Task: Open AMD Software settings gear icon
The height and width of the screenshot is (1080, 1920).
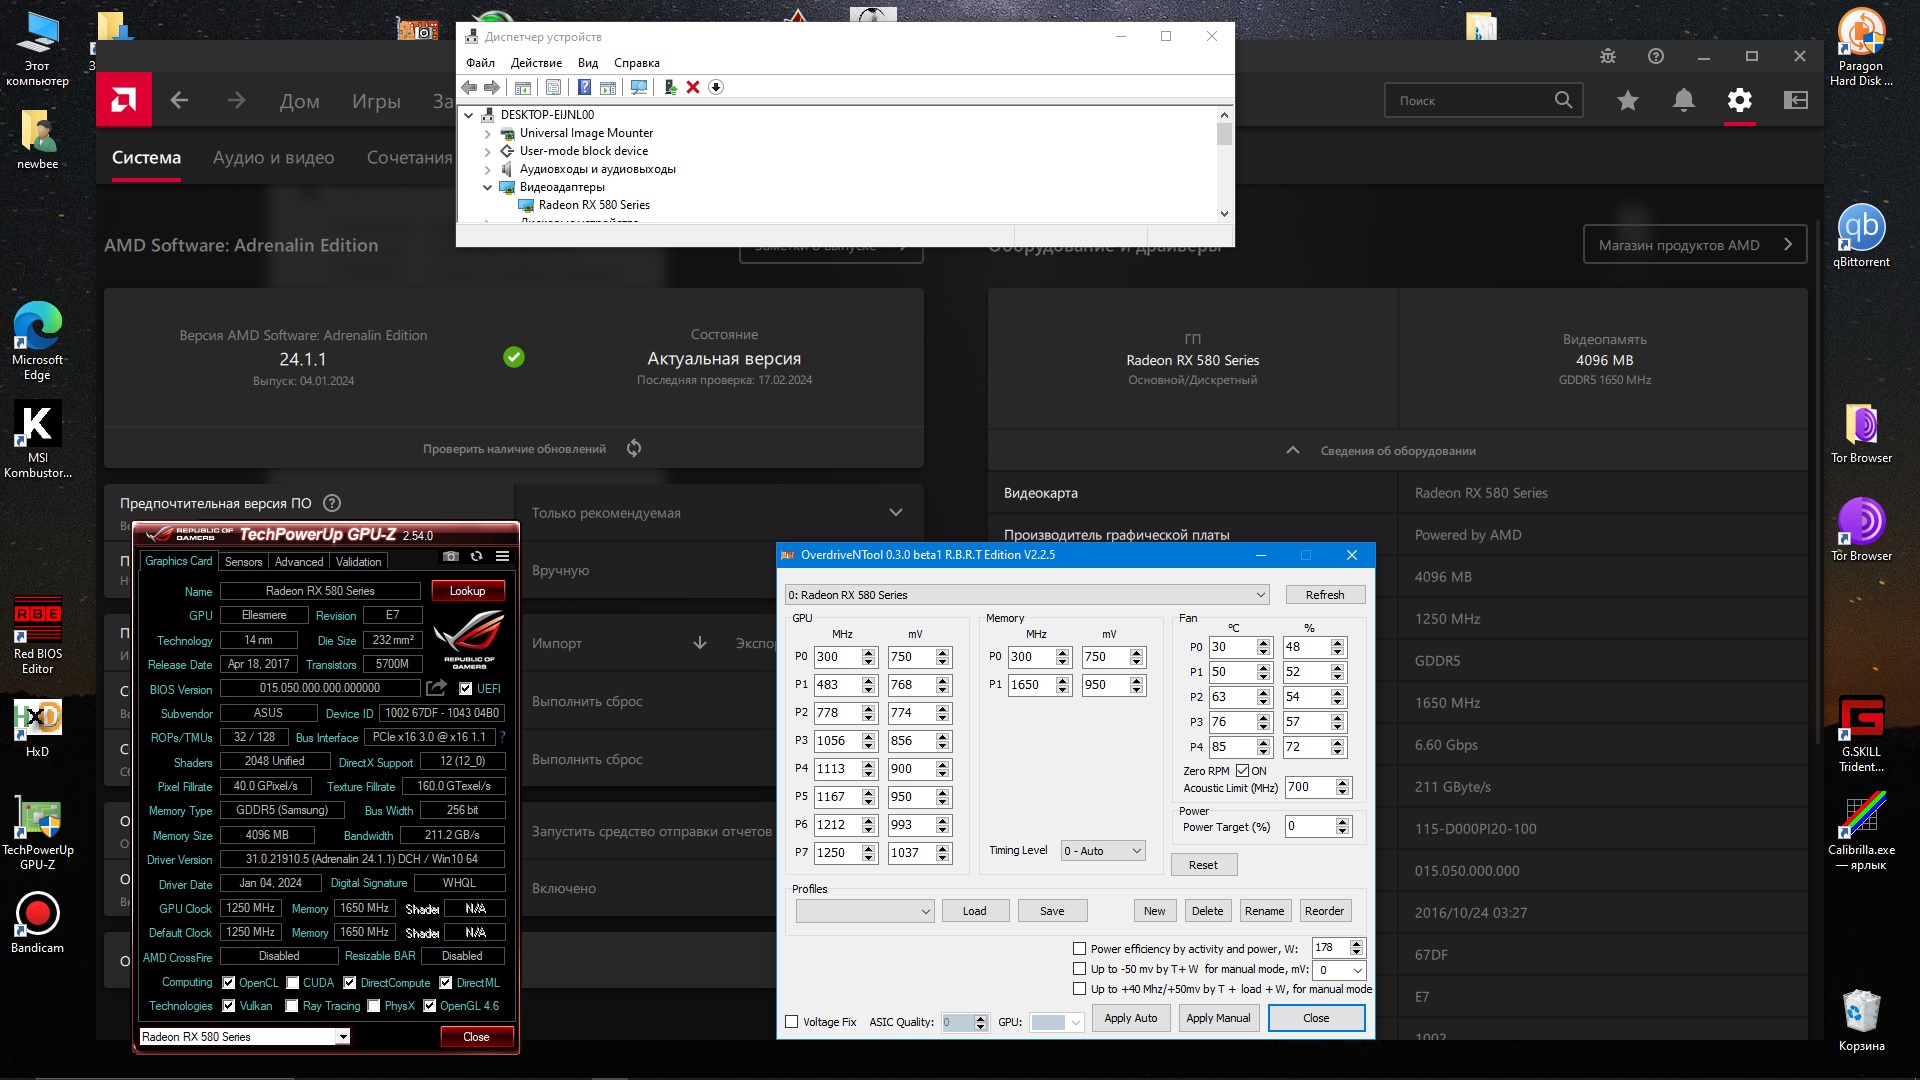Action: tap(1740, 100)
